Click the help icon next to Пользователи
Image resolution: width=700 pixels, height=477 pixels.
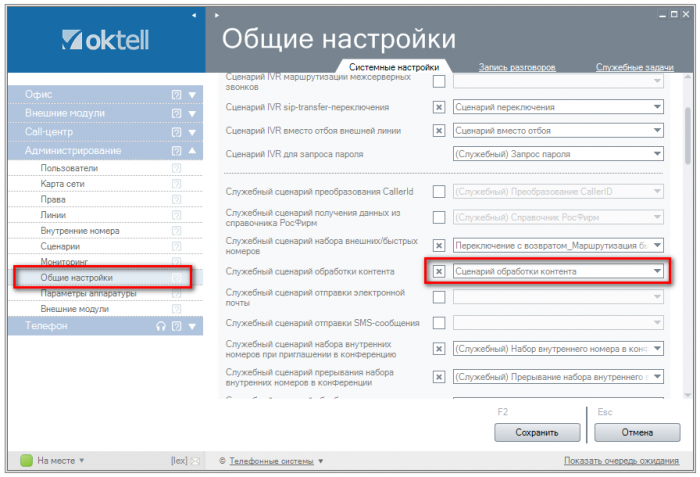[176, 168]
